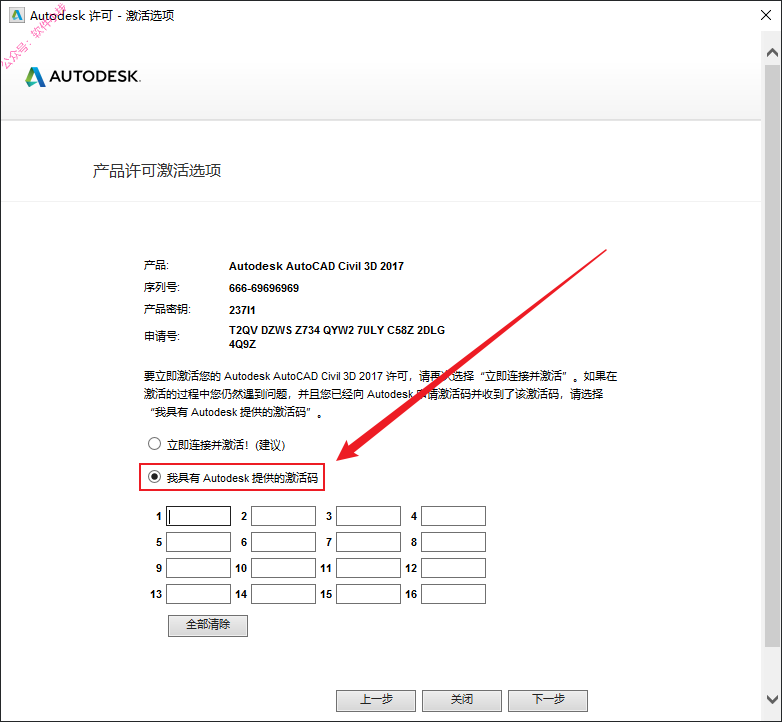Viewport: 782px width, 722px height.
Task: Click activation code field 9
Action: [198, 568]
